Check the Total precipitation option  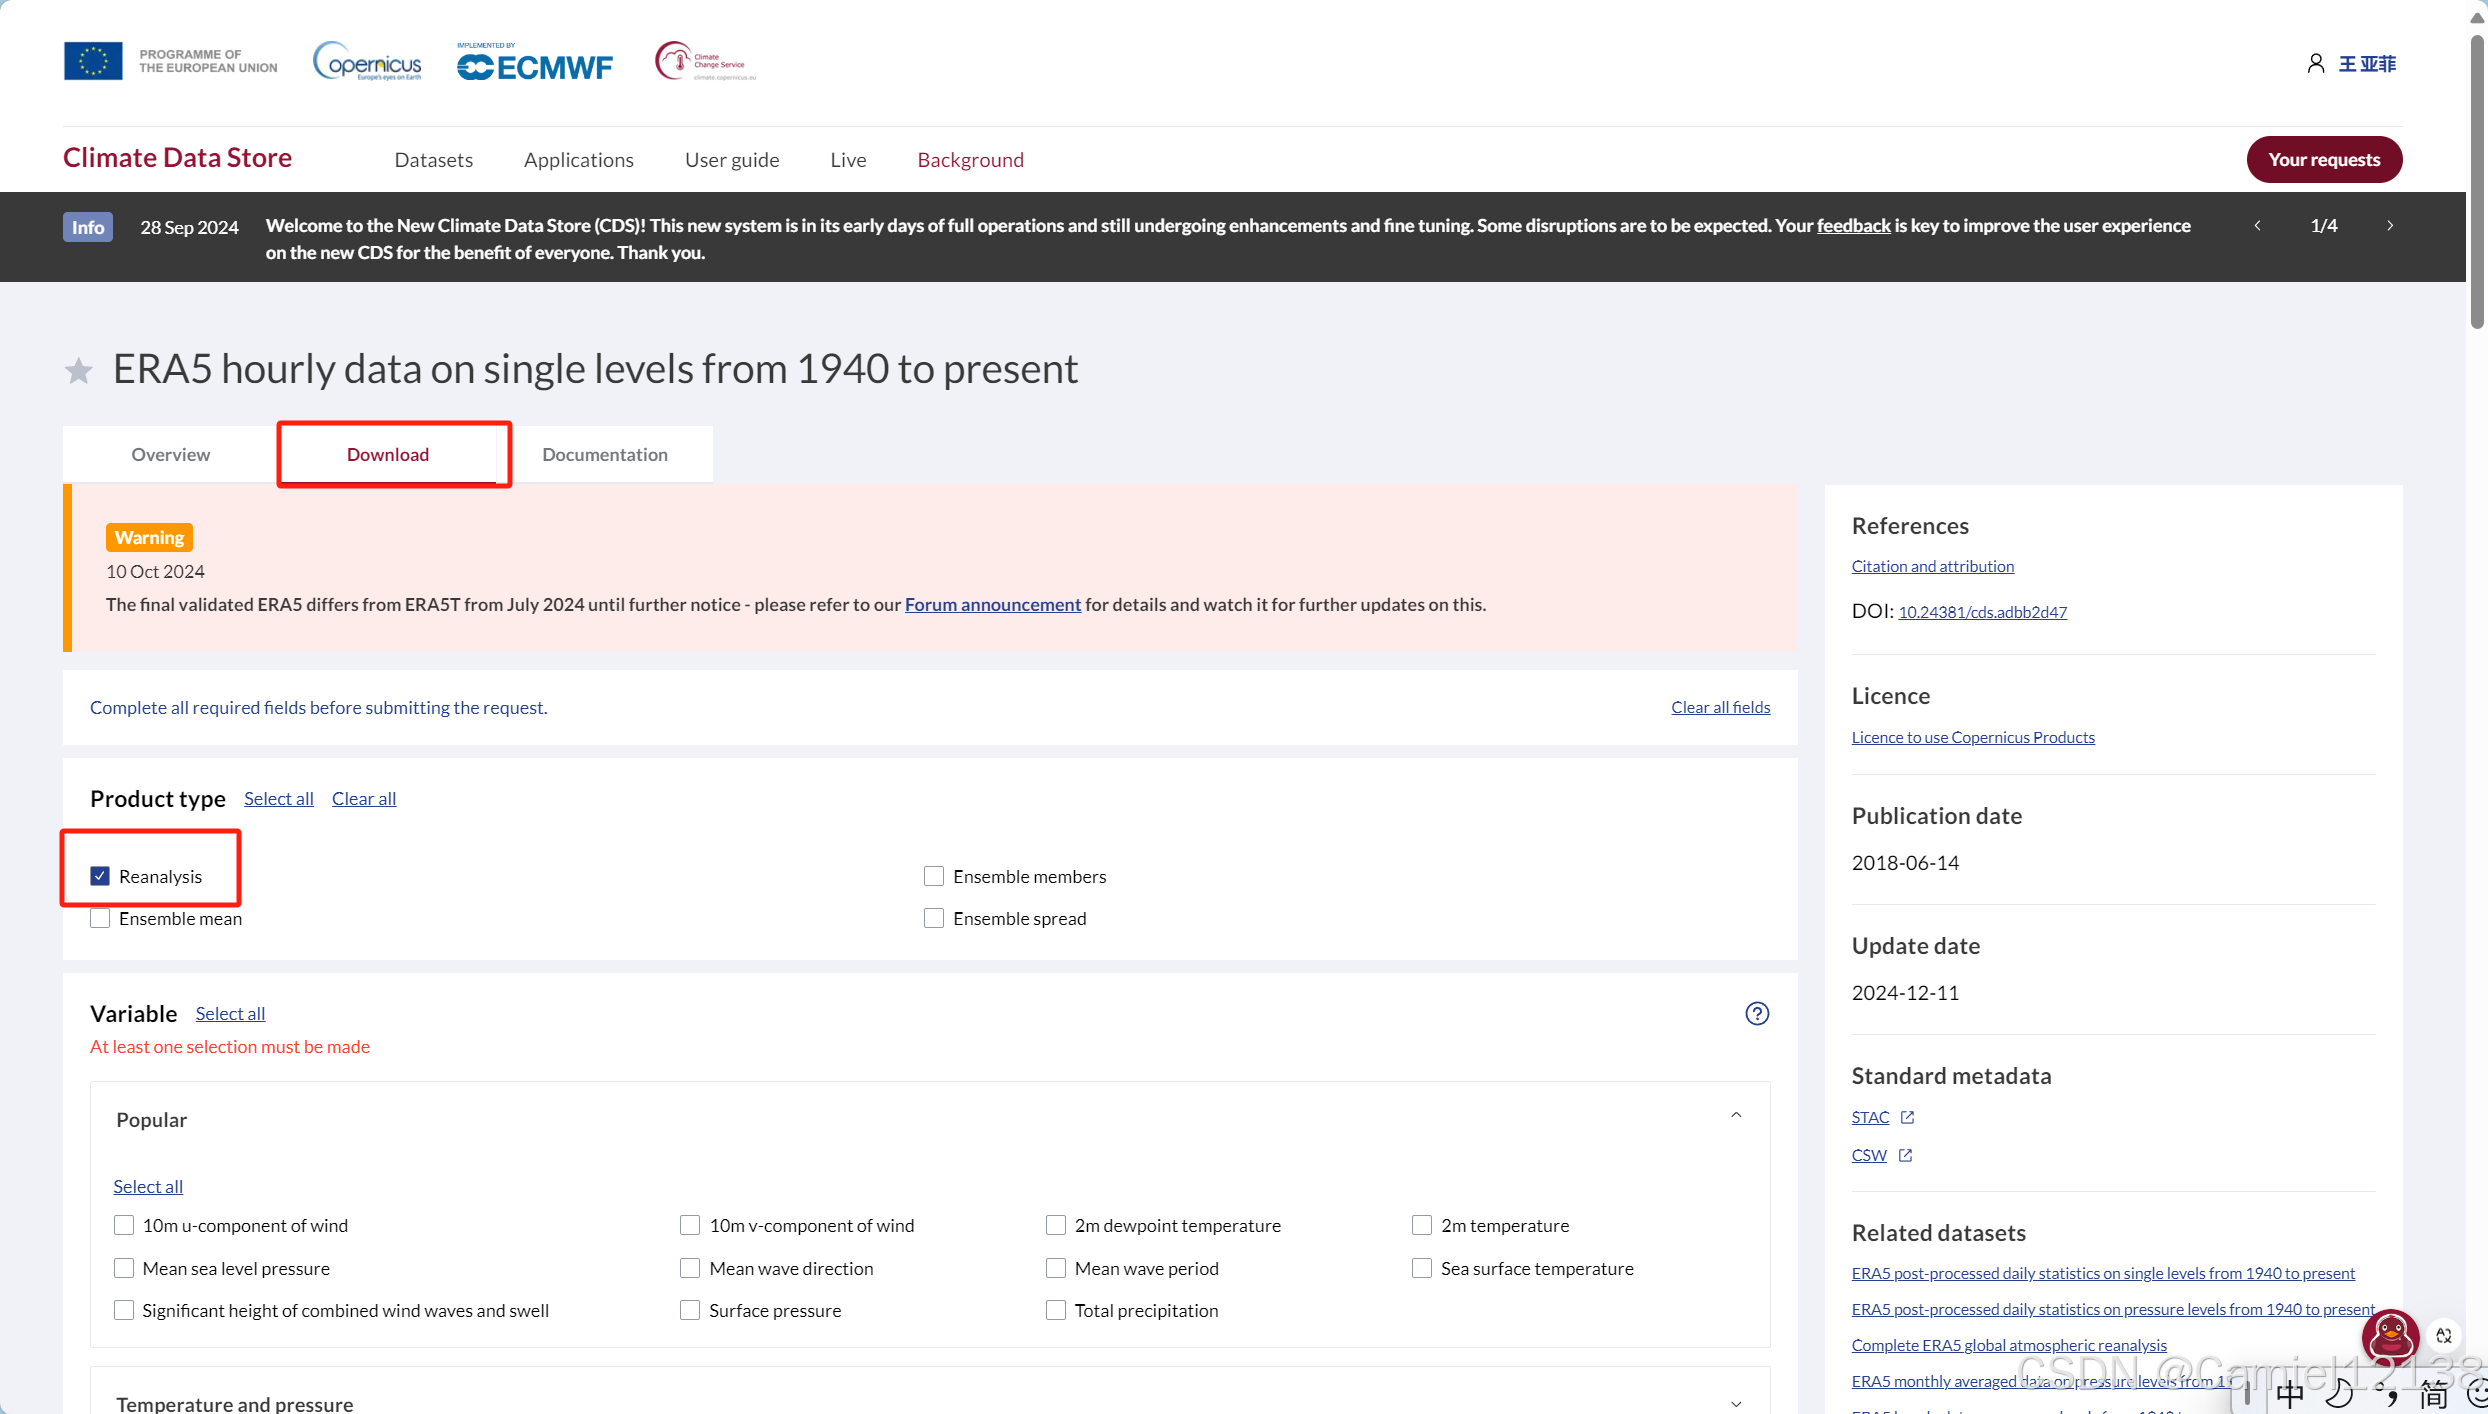(1055, 1310)
